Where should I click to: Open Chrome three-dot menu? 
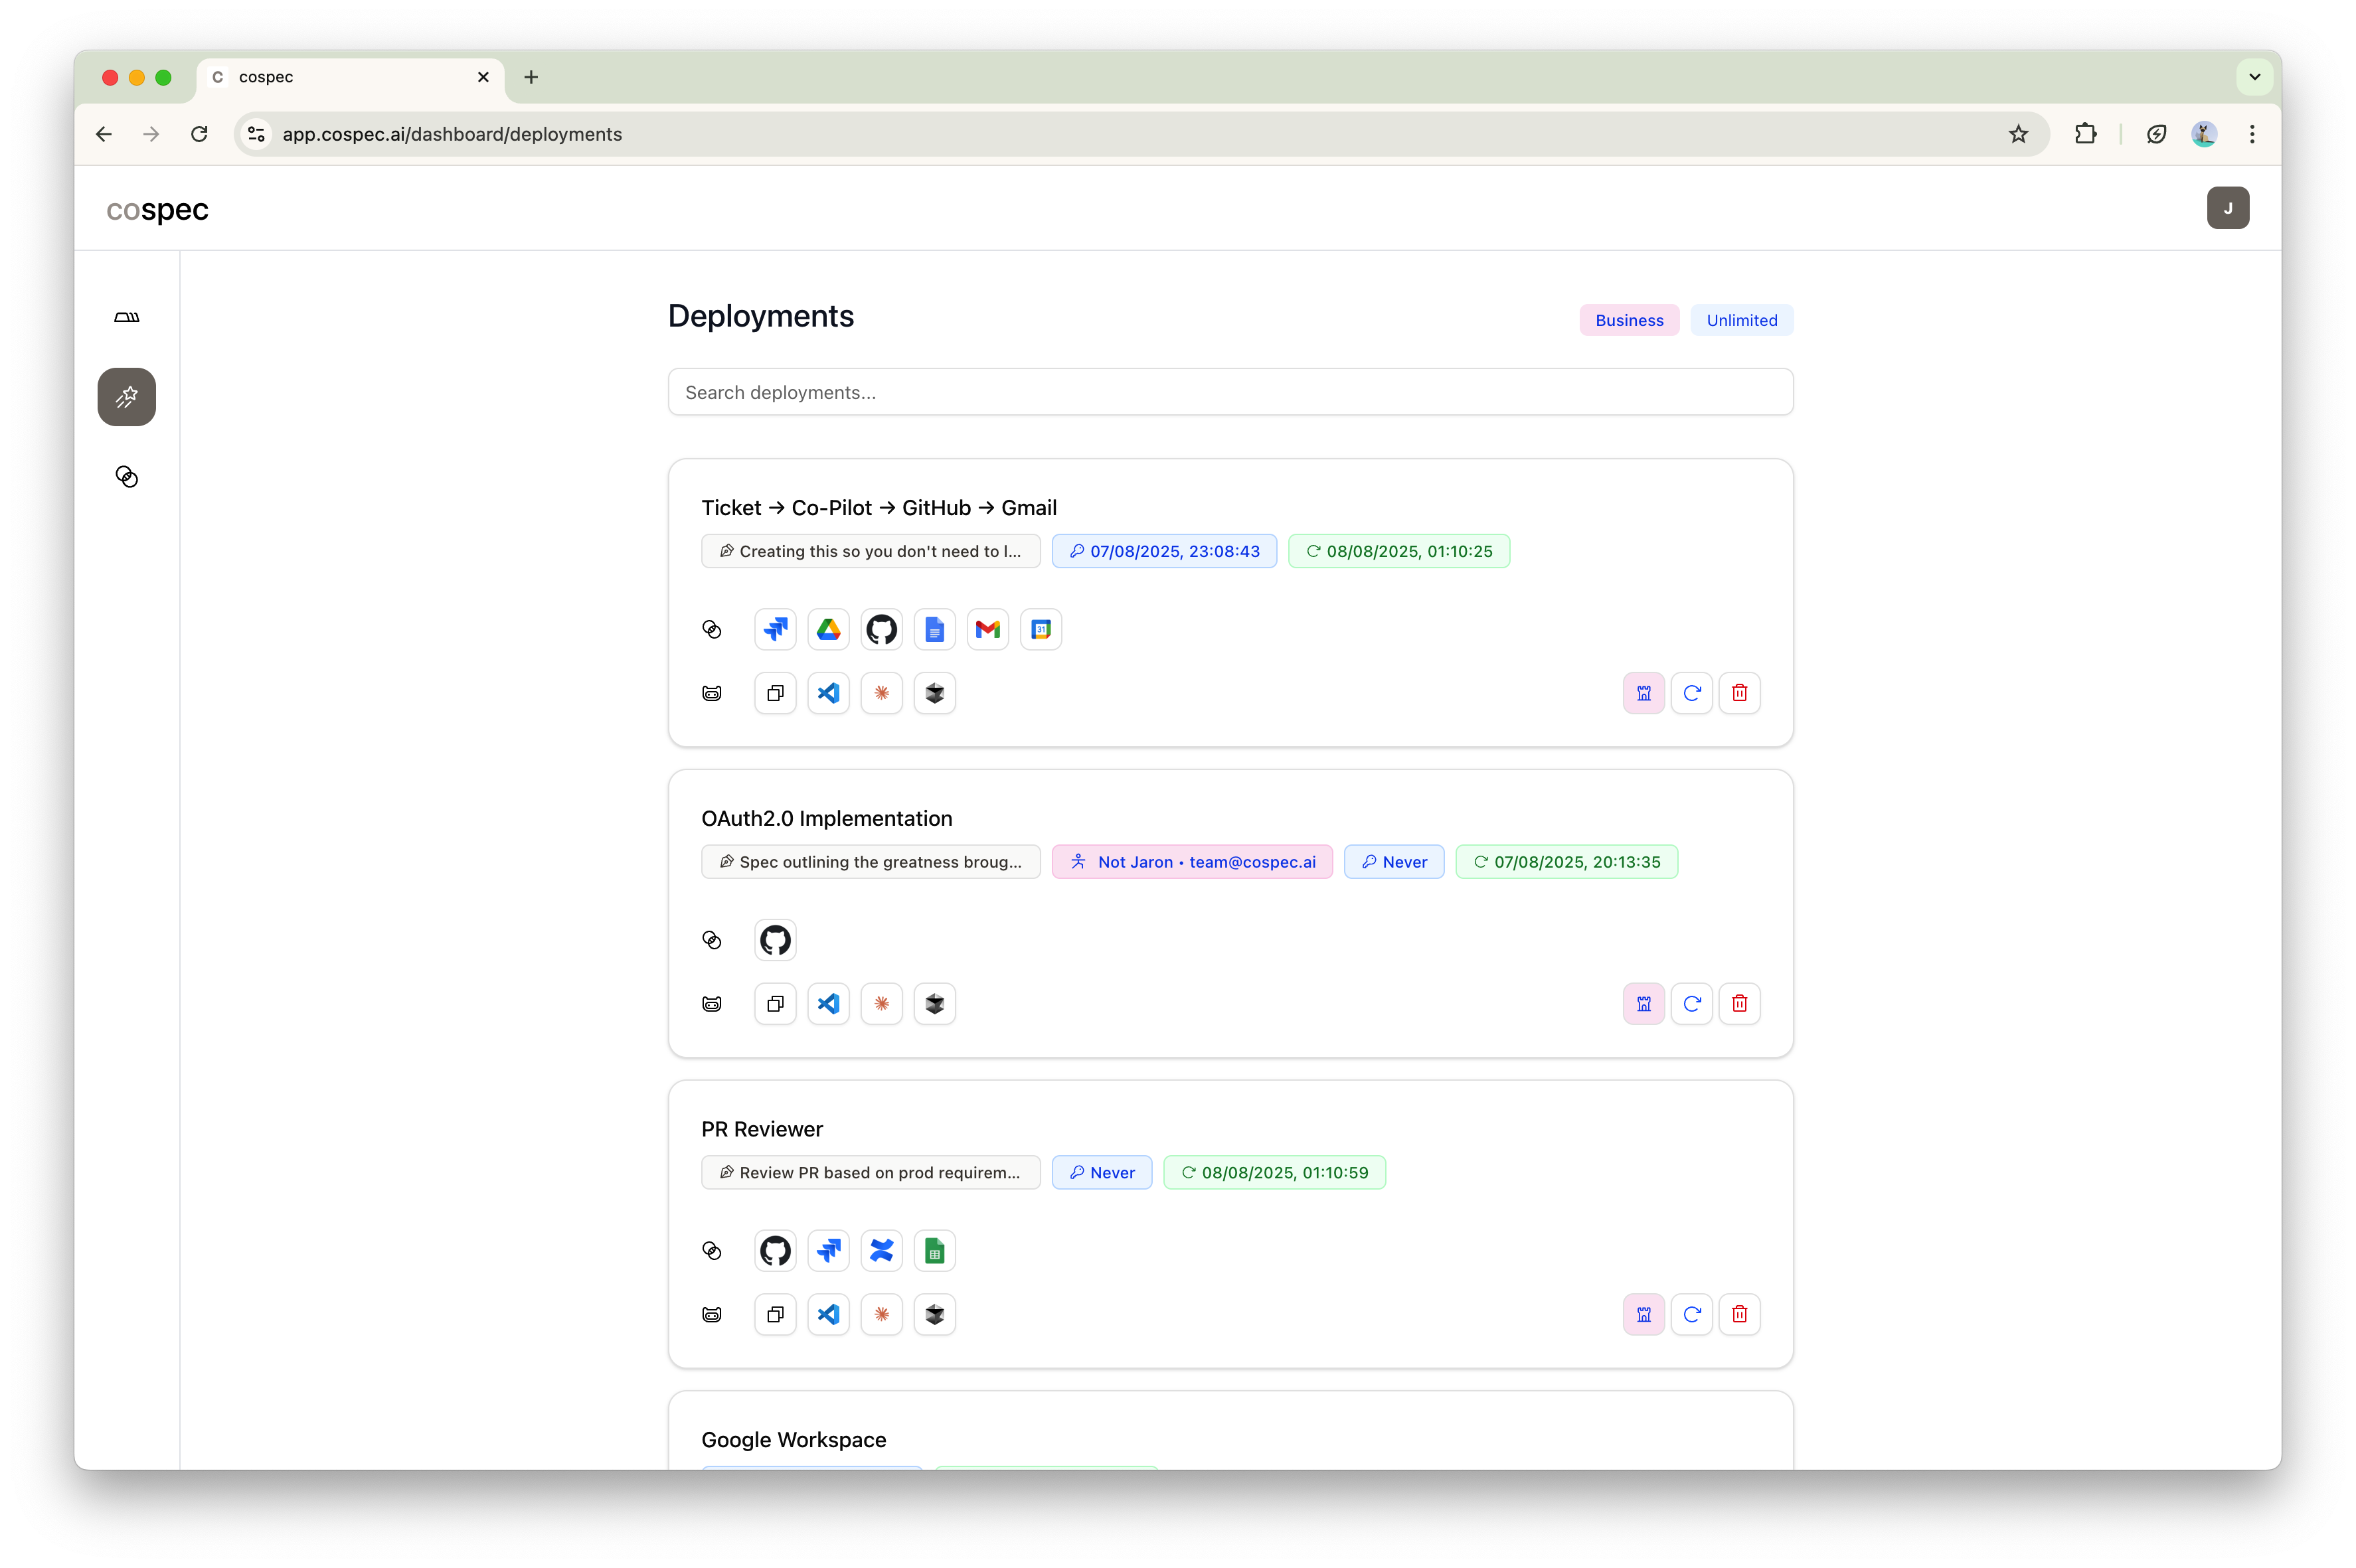click(x=2251, y=134)
